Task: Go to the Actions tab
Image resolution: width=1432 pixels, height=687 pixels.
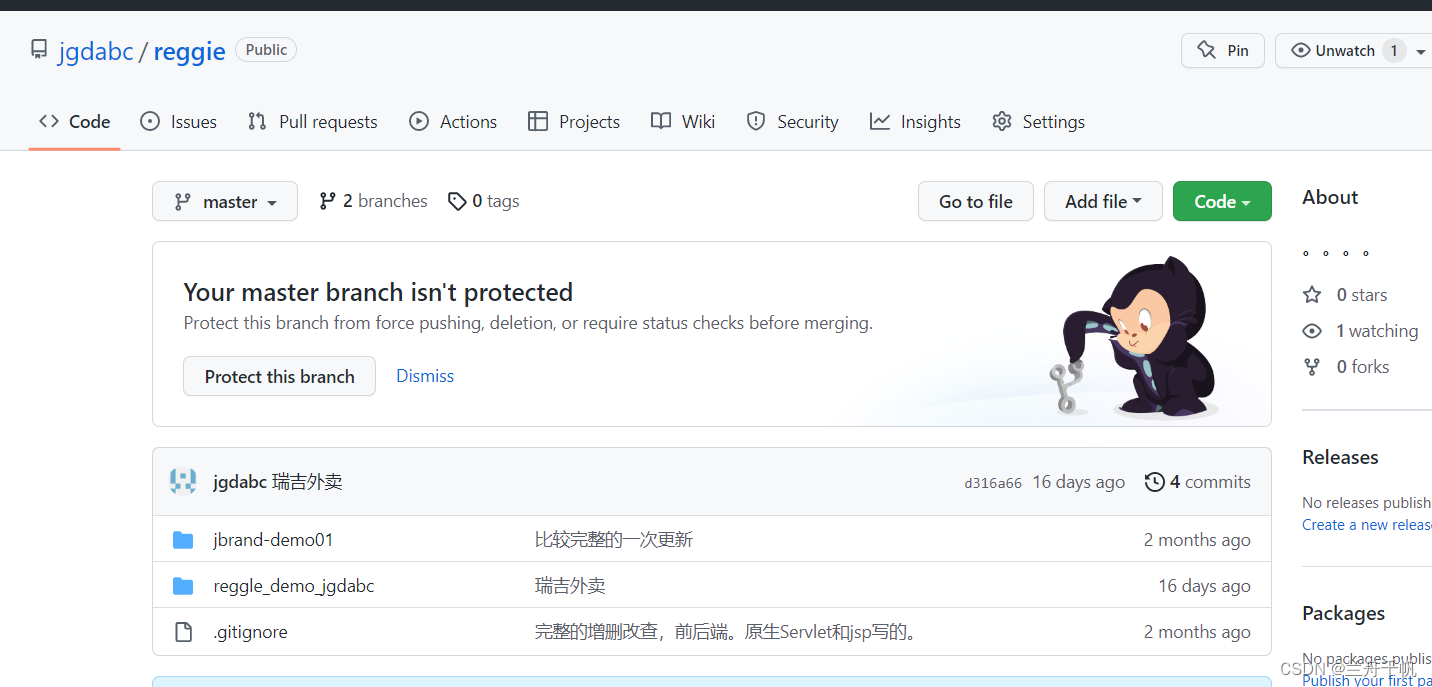Action: click(453, 122)
